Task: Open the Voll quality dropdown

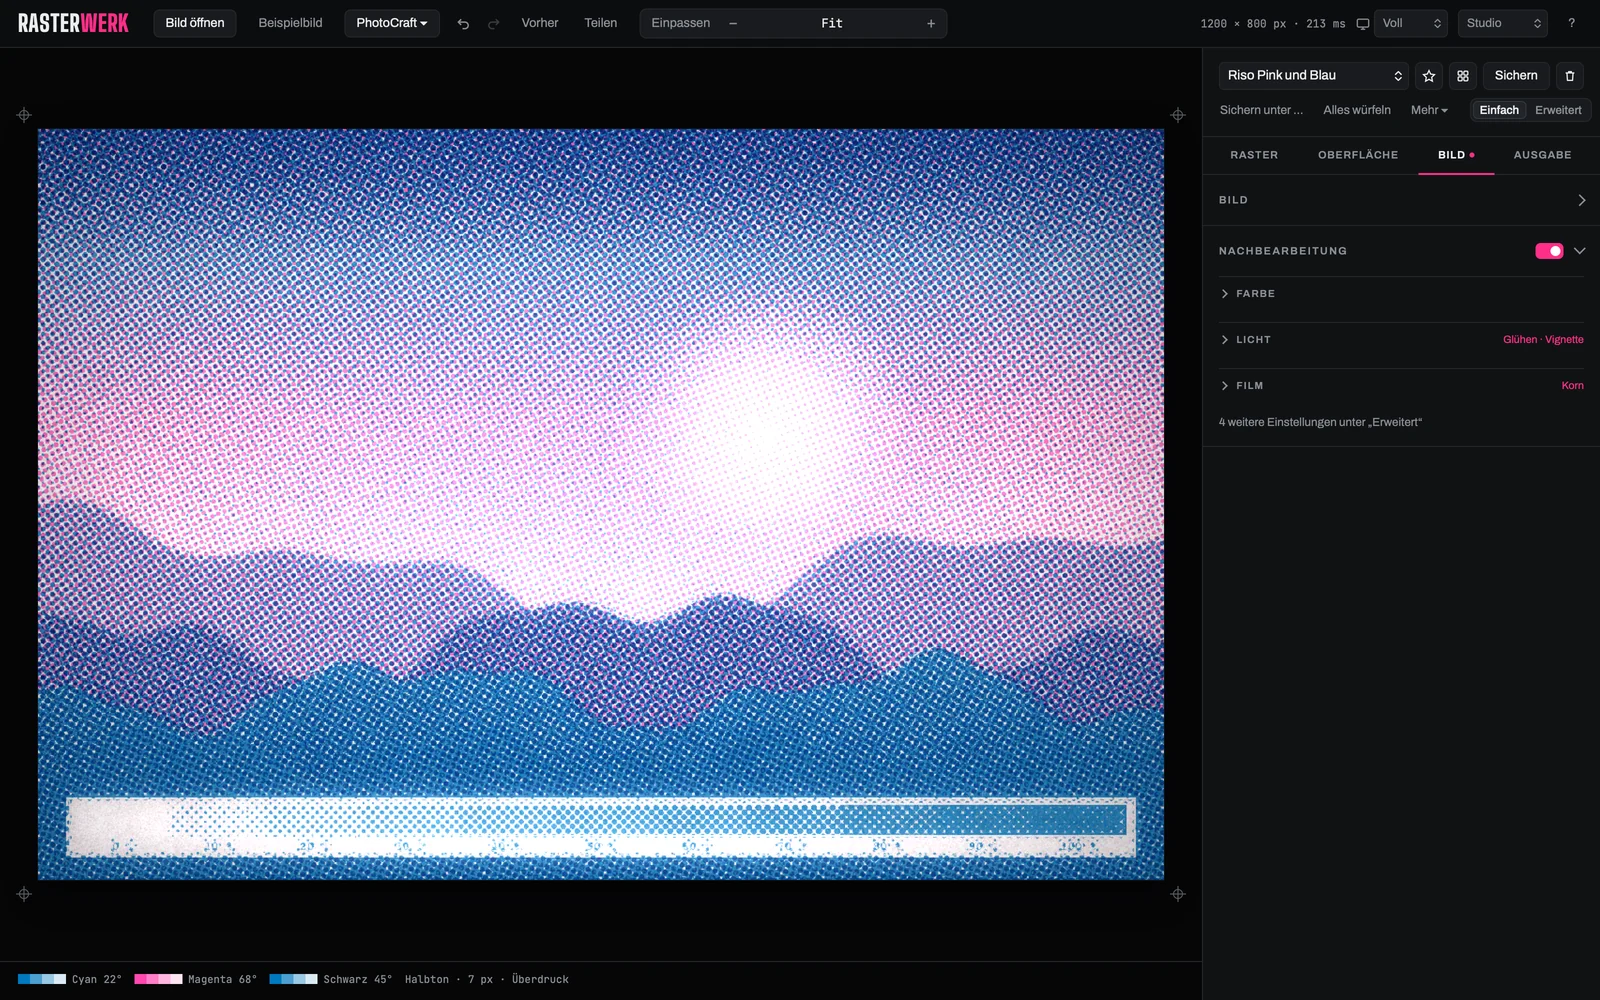Action: pyautogui.click(x=1411, y=23)
